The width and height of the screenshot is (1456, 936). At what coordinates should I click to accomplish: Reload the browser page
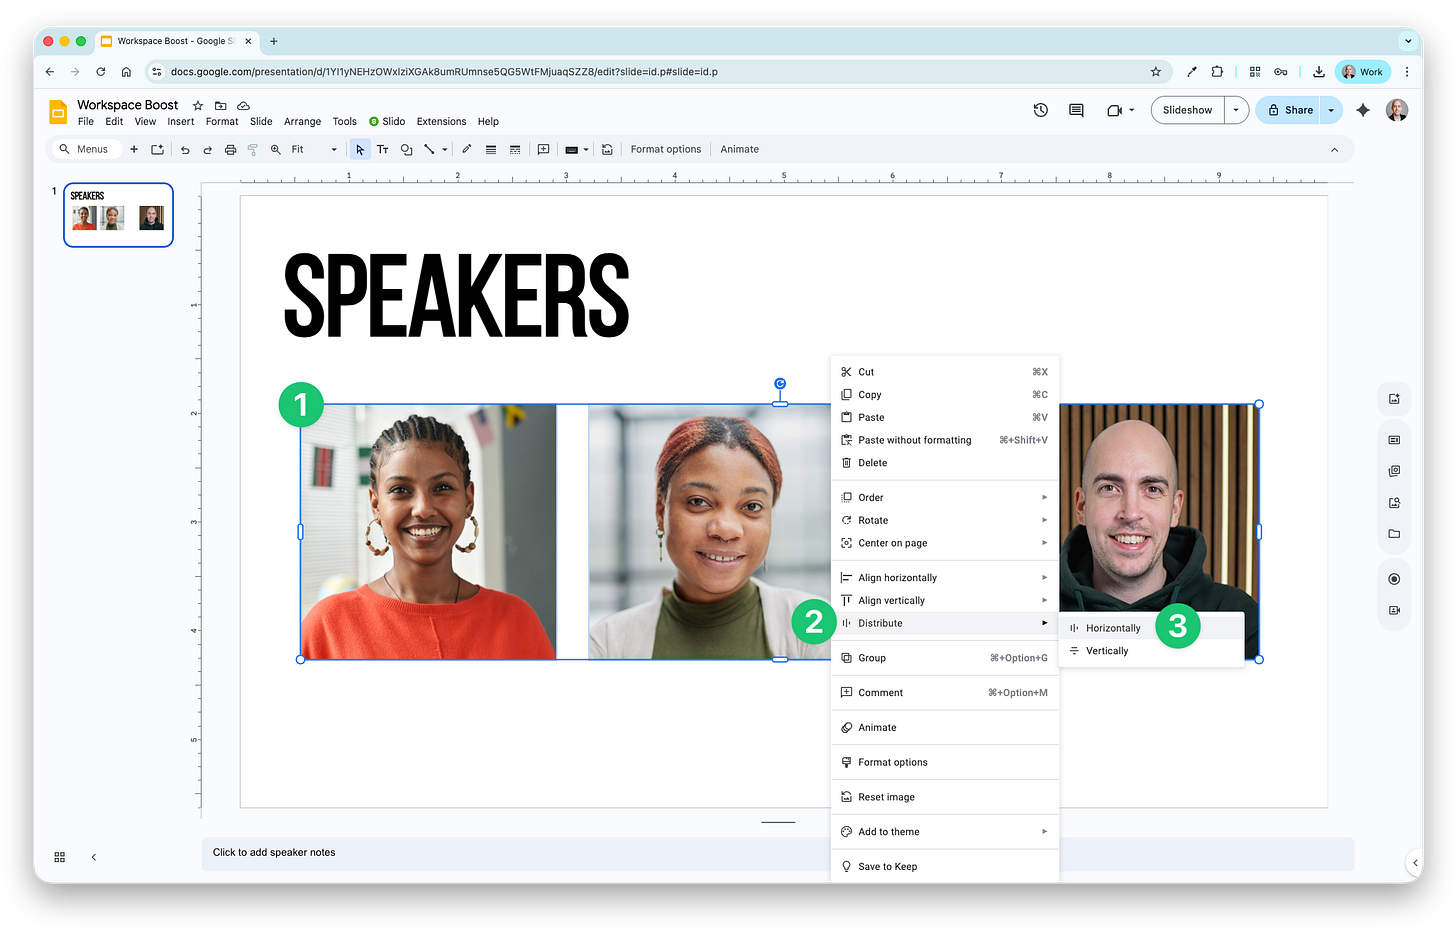coord(100,72)
